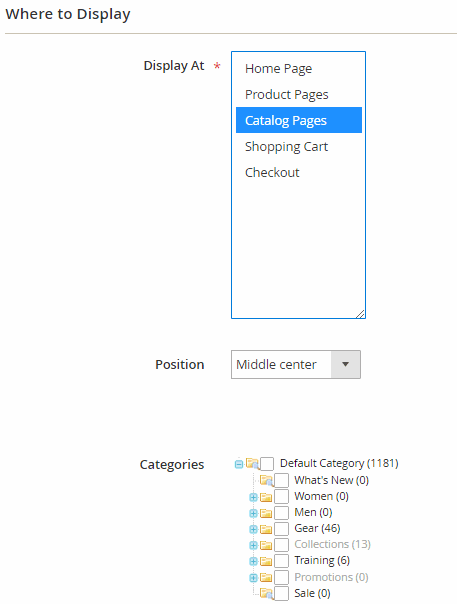Click the Men category folder icon
Image resolution: width=457 pixels, height=604 pixels.
[266, 513]
